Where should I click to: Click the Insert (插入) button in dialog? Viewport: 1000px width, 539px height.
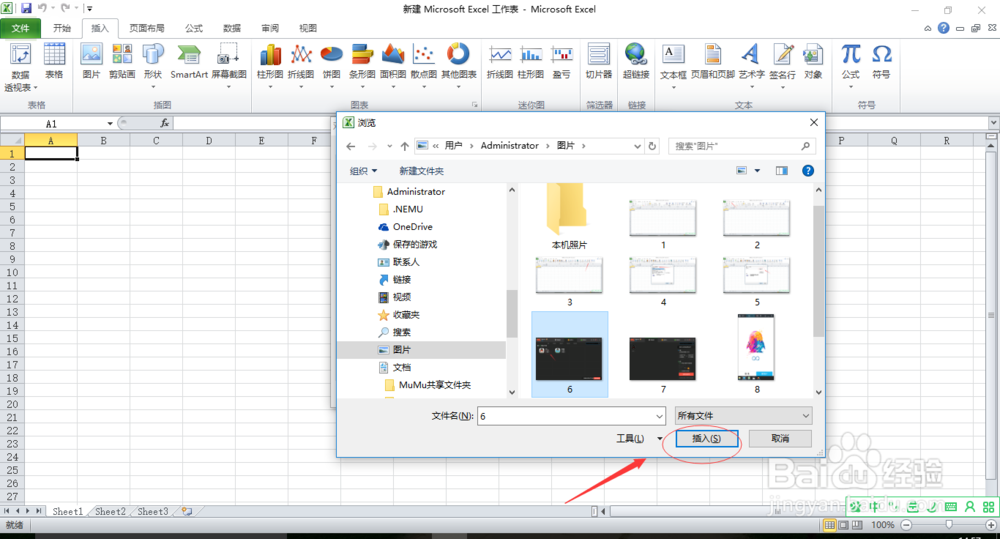706,438
